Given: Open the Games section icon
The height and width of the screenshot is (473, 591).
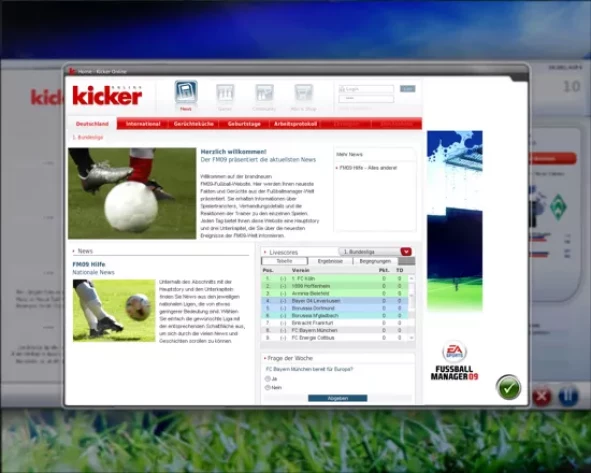Looking at the screenshot, I should pyautogui.click(x=225, y=93).
